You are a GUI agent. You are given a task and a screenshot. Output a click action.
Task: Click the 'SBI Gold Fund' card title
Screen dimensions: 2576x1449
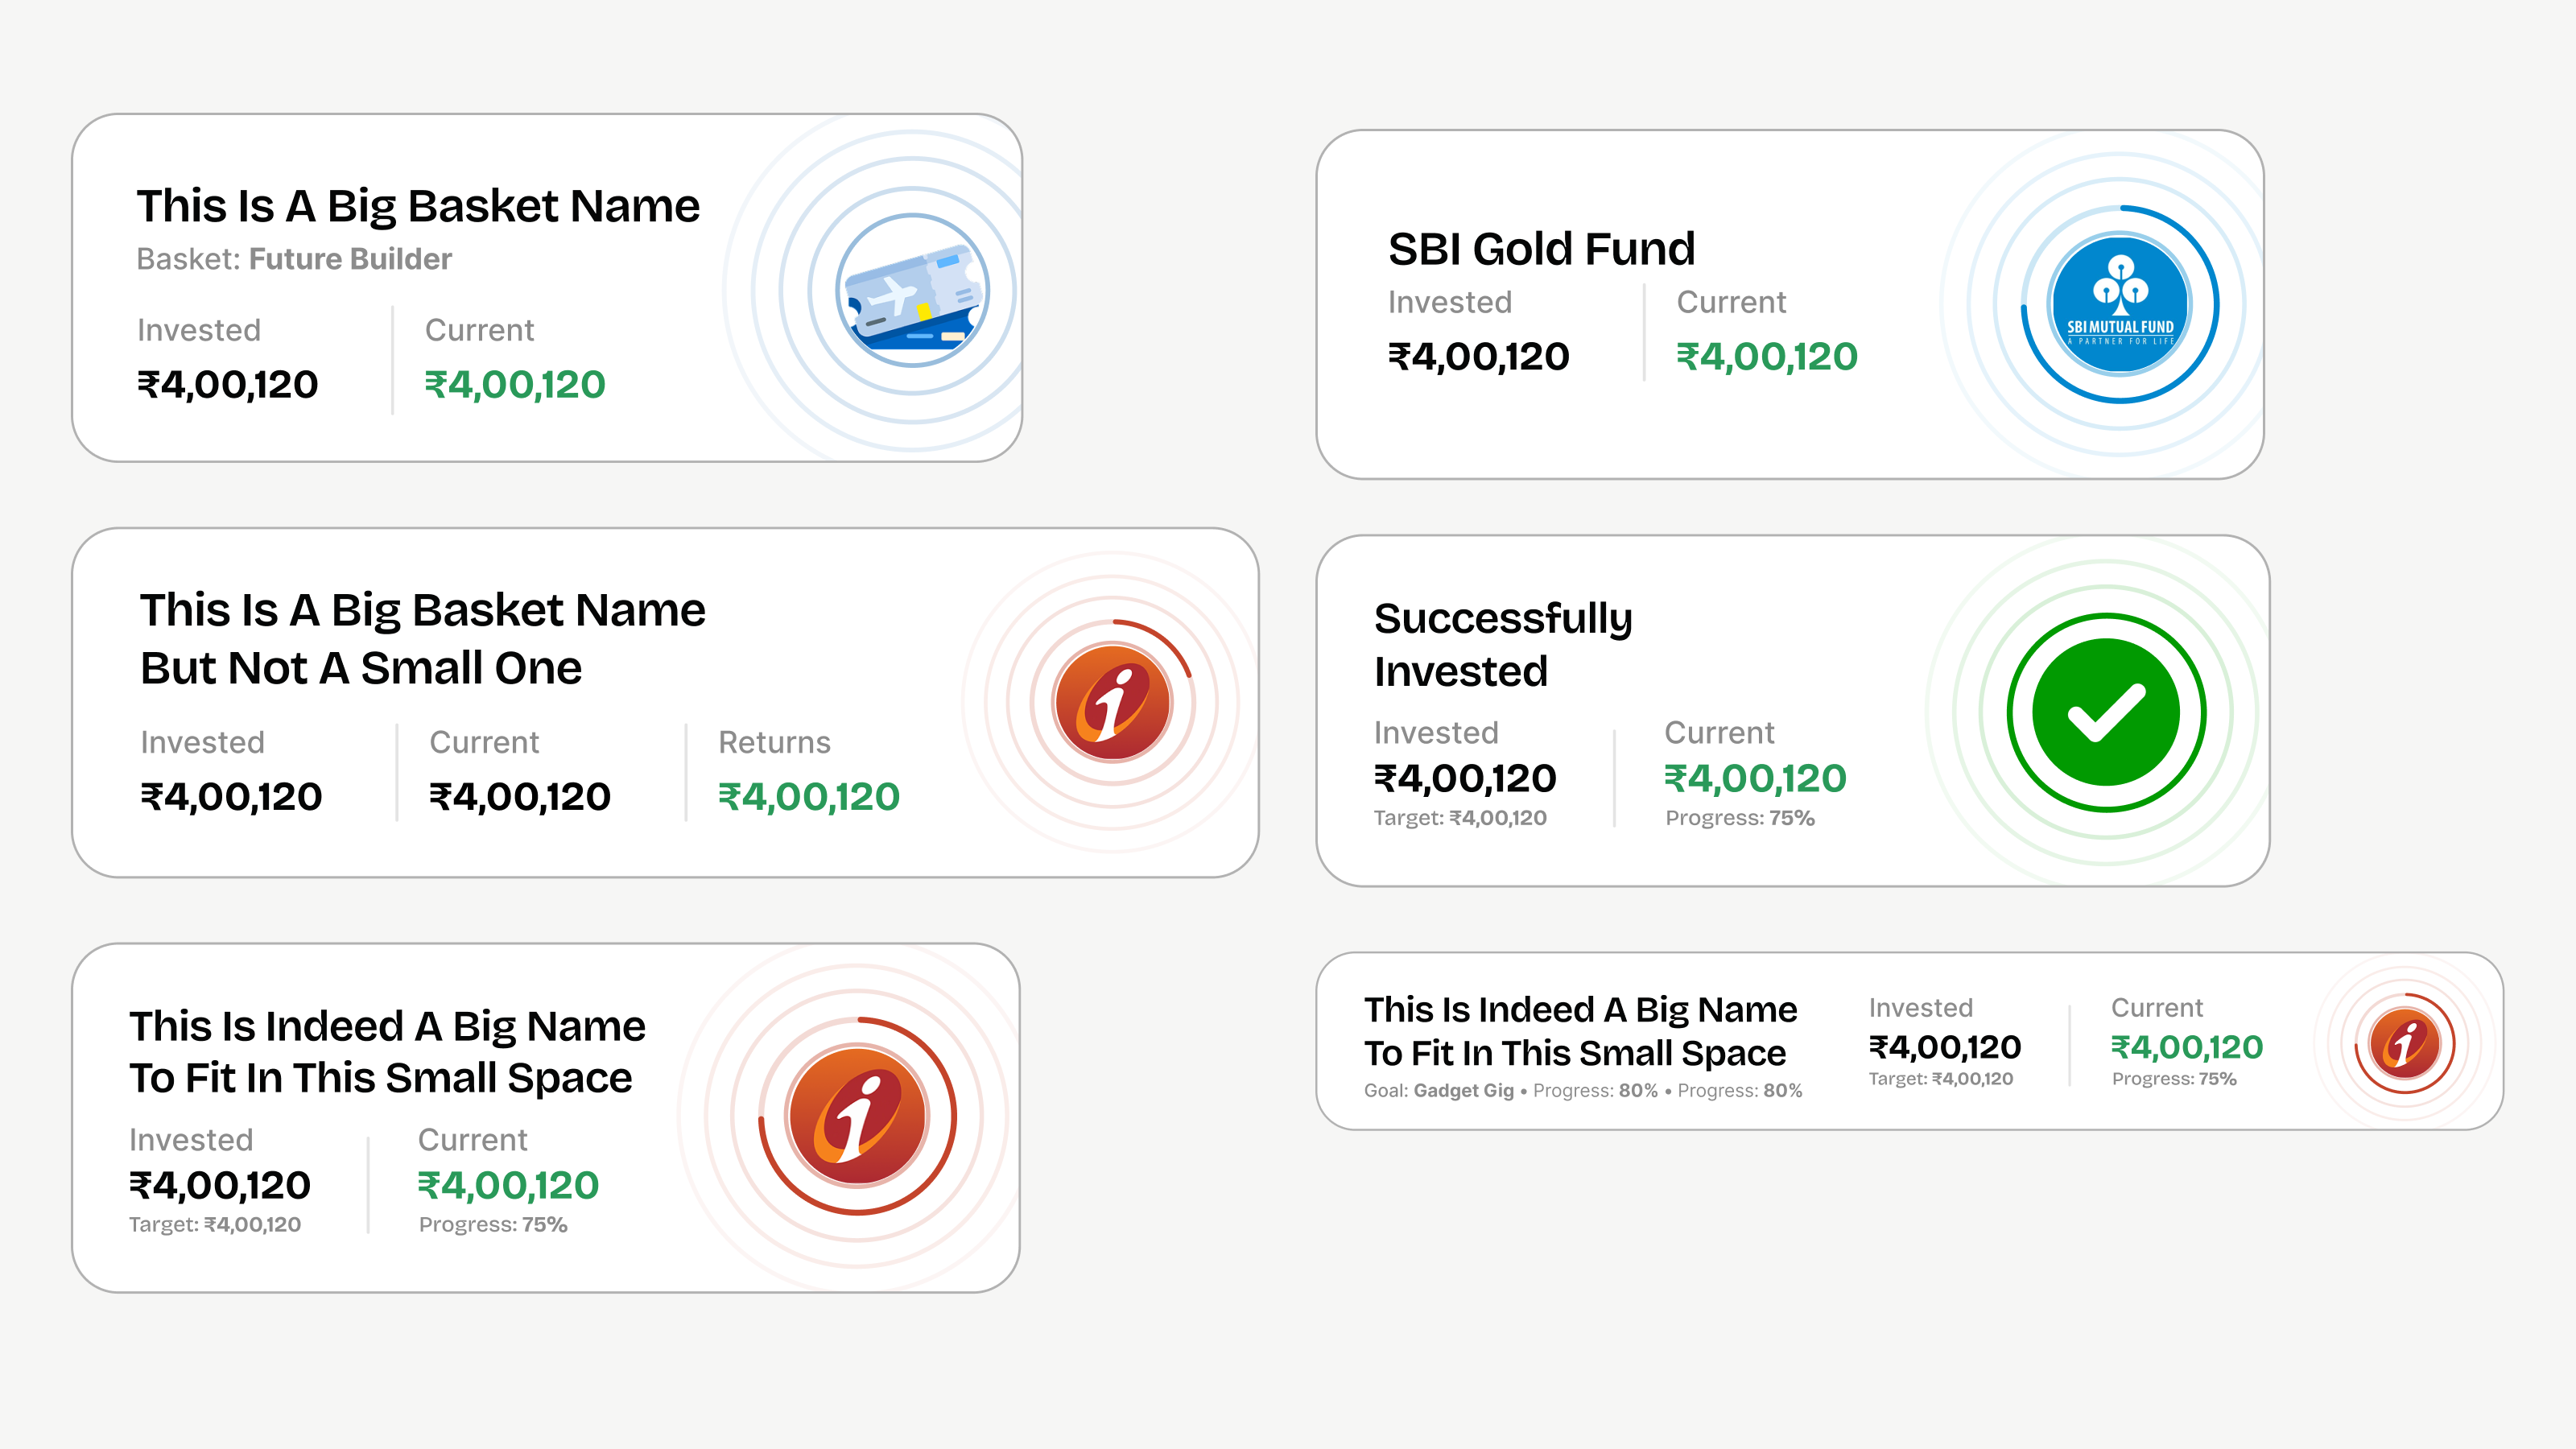(1541, 248)
